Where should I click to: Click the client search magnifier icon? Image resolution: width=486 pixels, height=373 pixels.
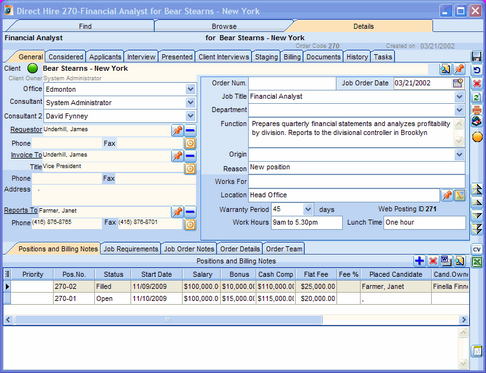point(445,69)
